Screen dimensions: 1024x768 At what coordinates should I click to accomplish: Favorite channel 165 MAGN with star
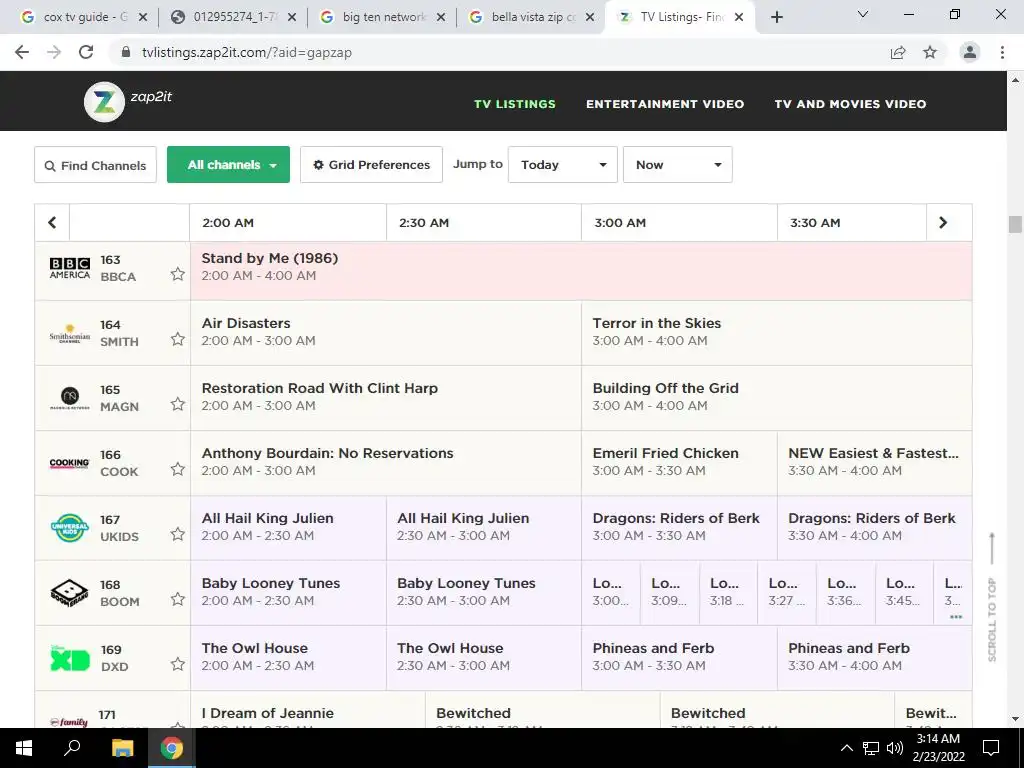(178, 404)
